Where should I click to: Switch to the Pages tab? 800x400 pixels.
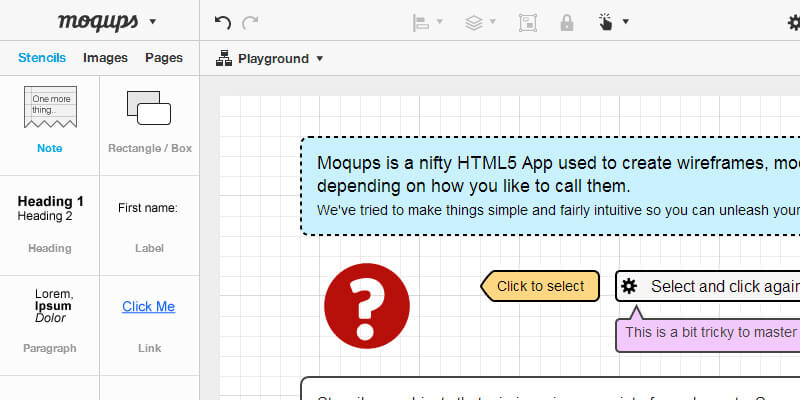tap(164, 58)
